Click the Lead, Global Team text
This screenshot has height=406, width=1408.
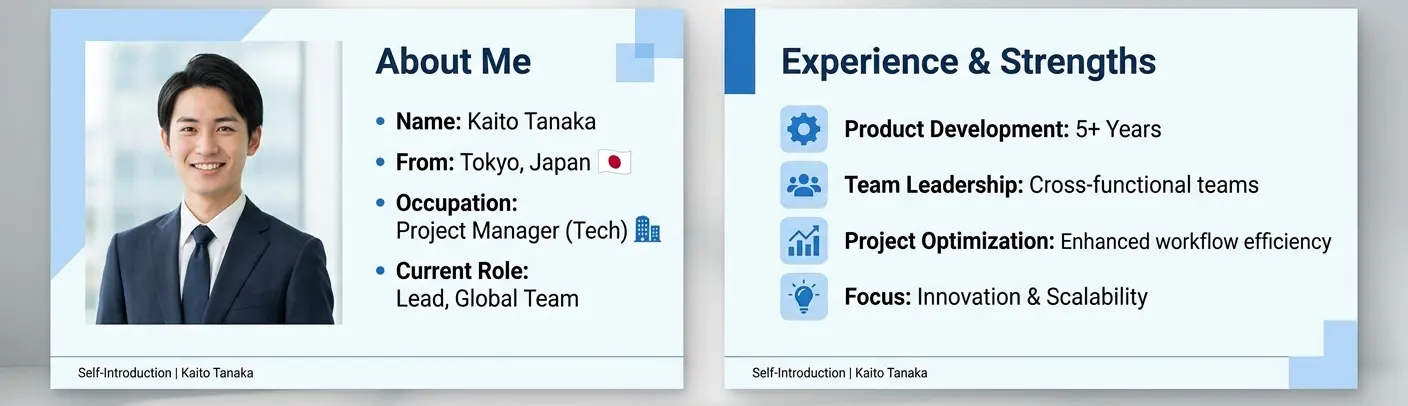pyautogui.click(x=487, y=298)
